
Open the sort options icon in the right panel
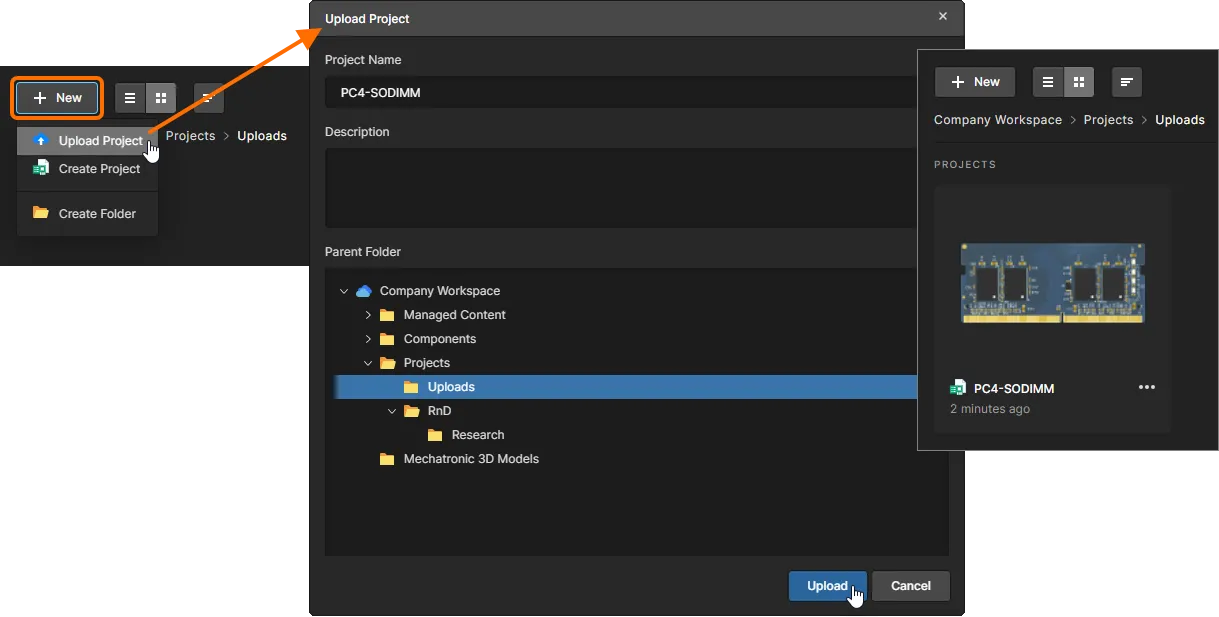point(1127,82)
